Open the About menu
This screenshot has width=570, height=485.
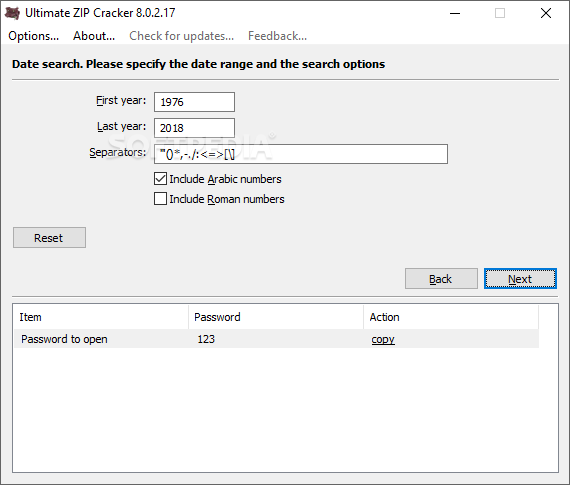click(x=94, y=36)
